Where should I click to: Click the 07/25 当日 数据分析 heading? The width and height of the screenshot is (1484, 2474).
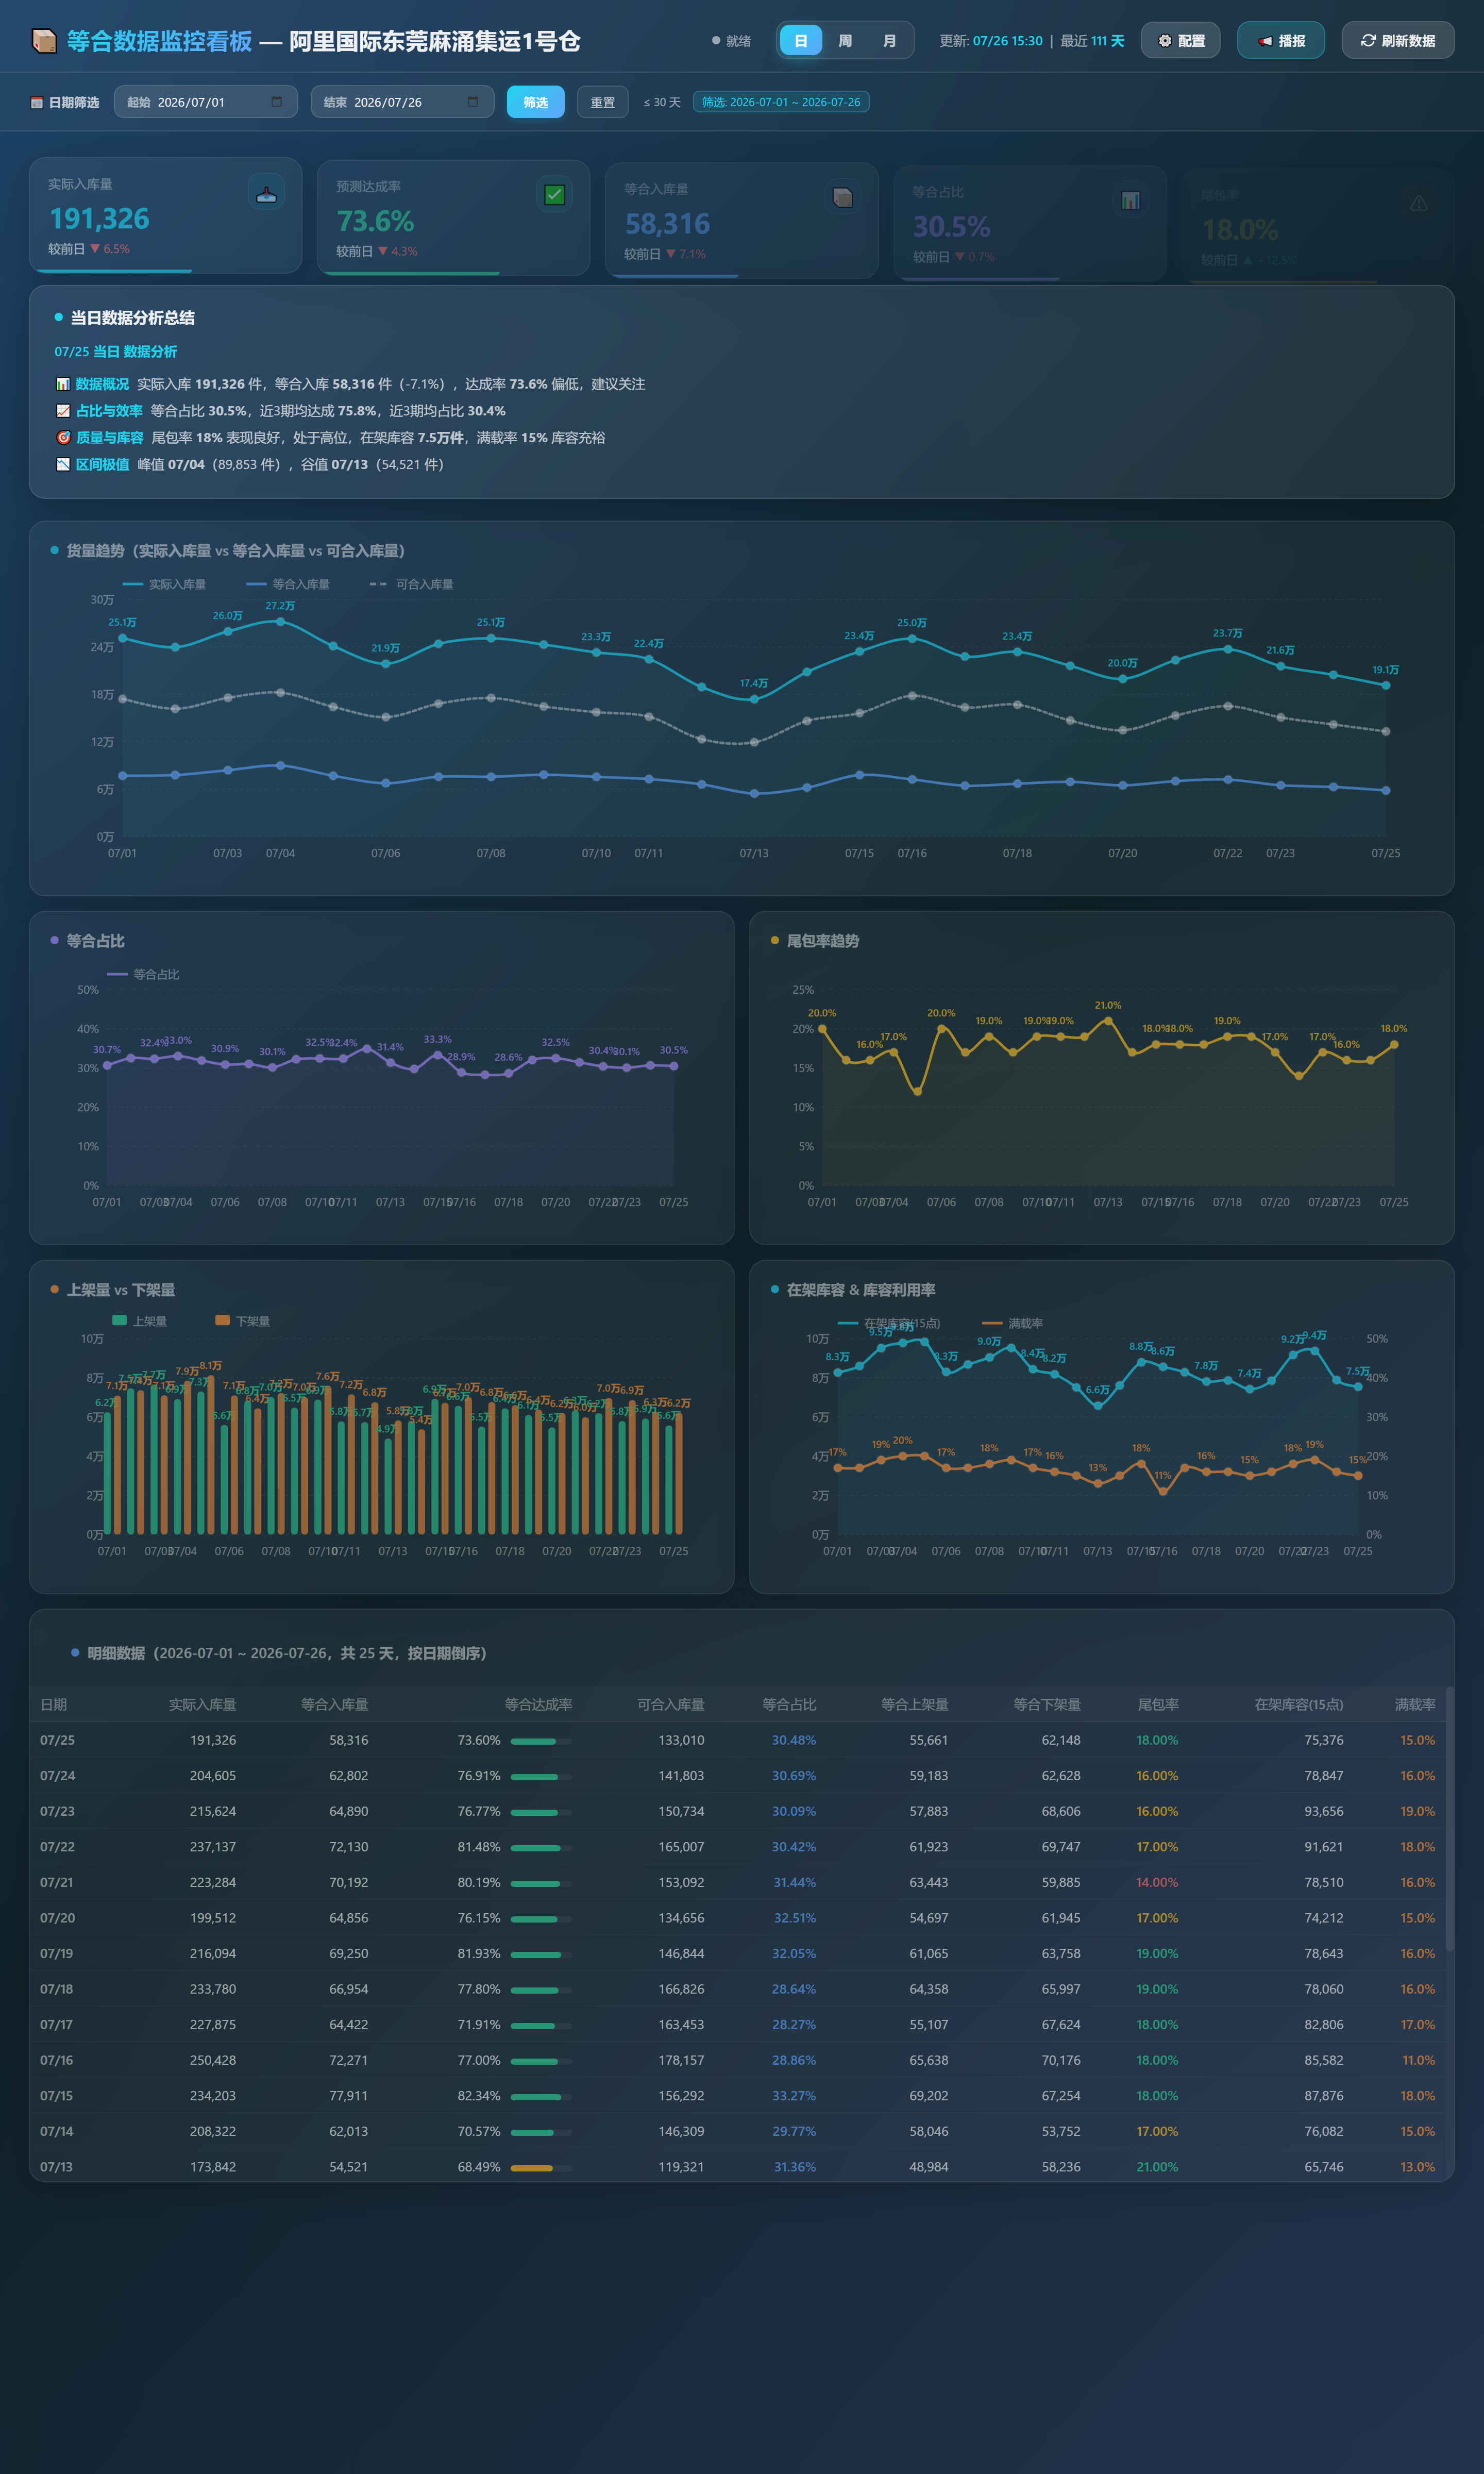(x=116, y=352)
